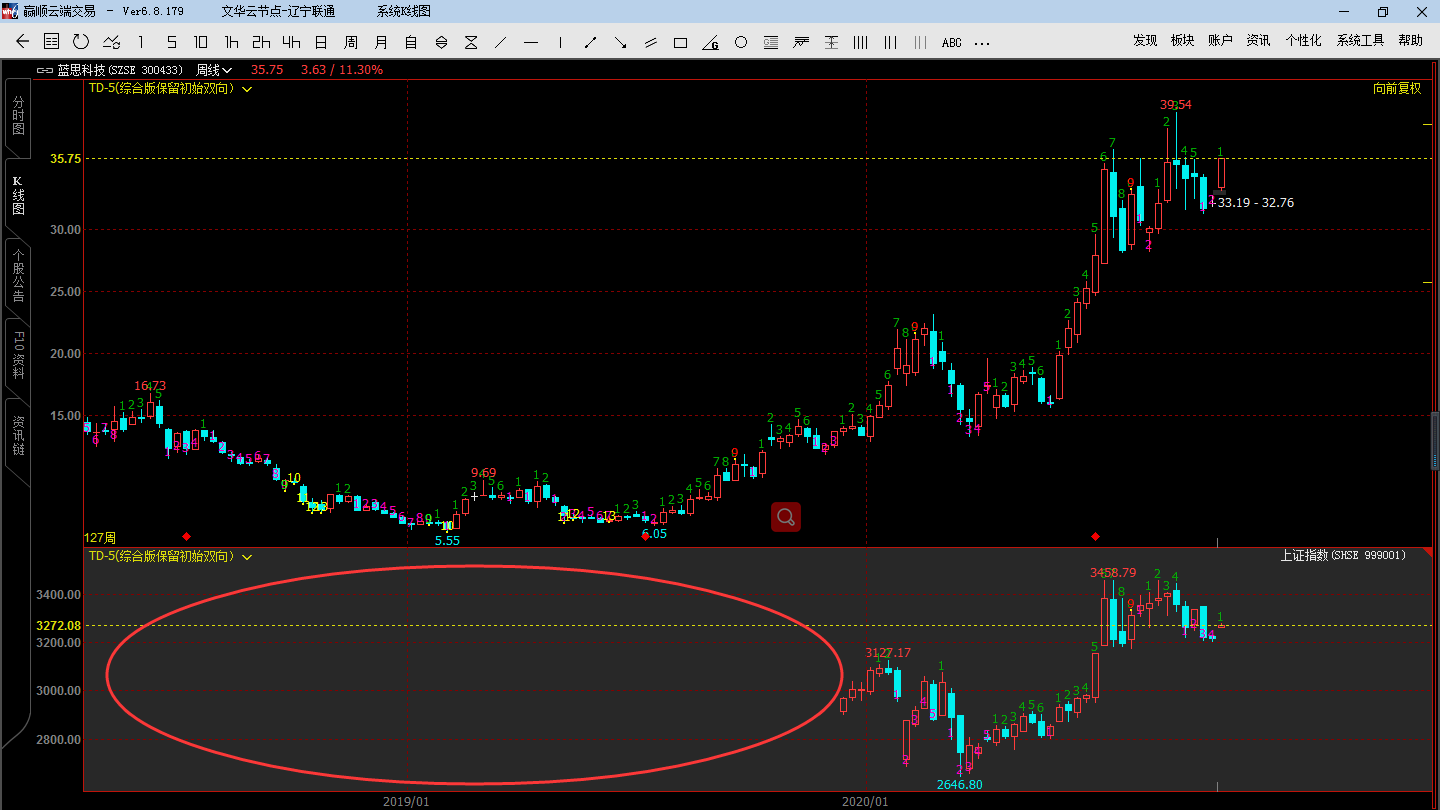Image resolution: width=1440 pixels, height=810 pixels.
Task: Switch to the 资讯链 side tab
Action: [18, 436]
